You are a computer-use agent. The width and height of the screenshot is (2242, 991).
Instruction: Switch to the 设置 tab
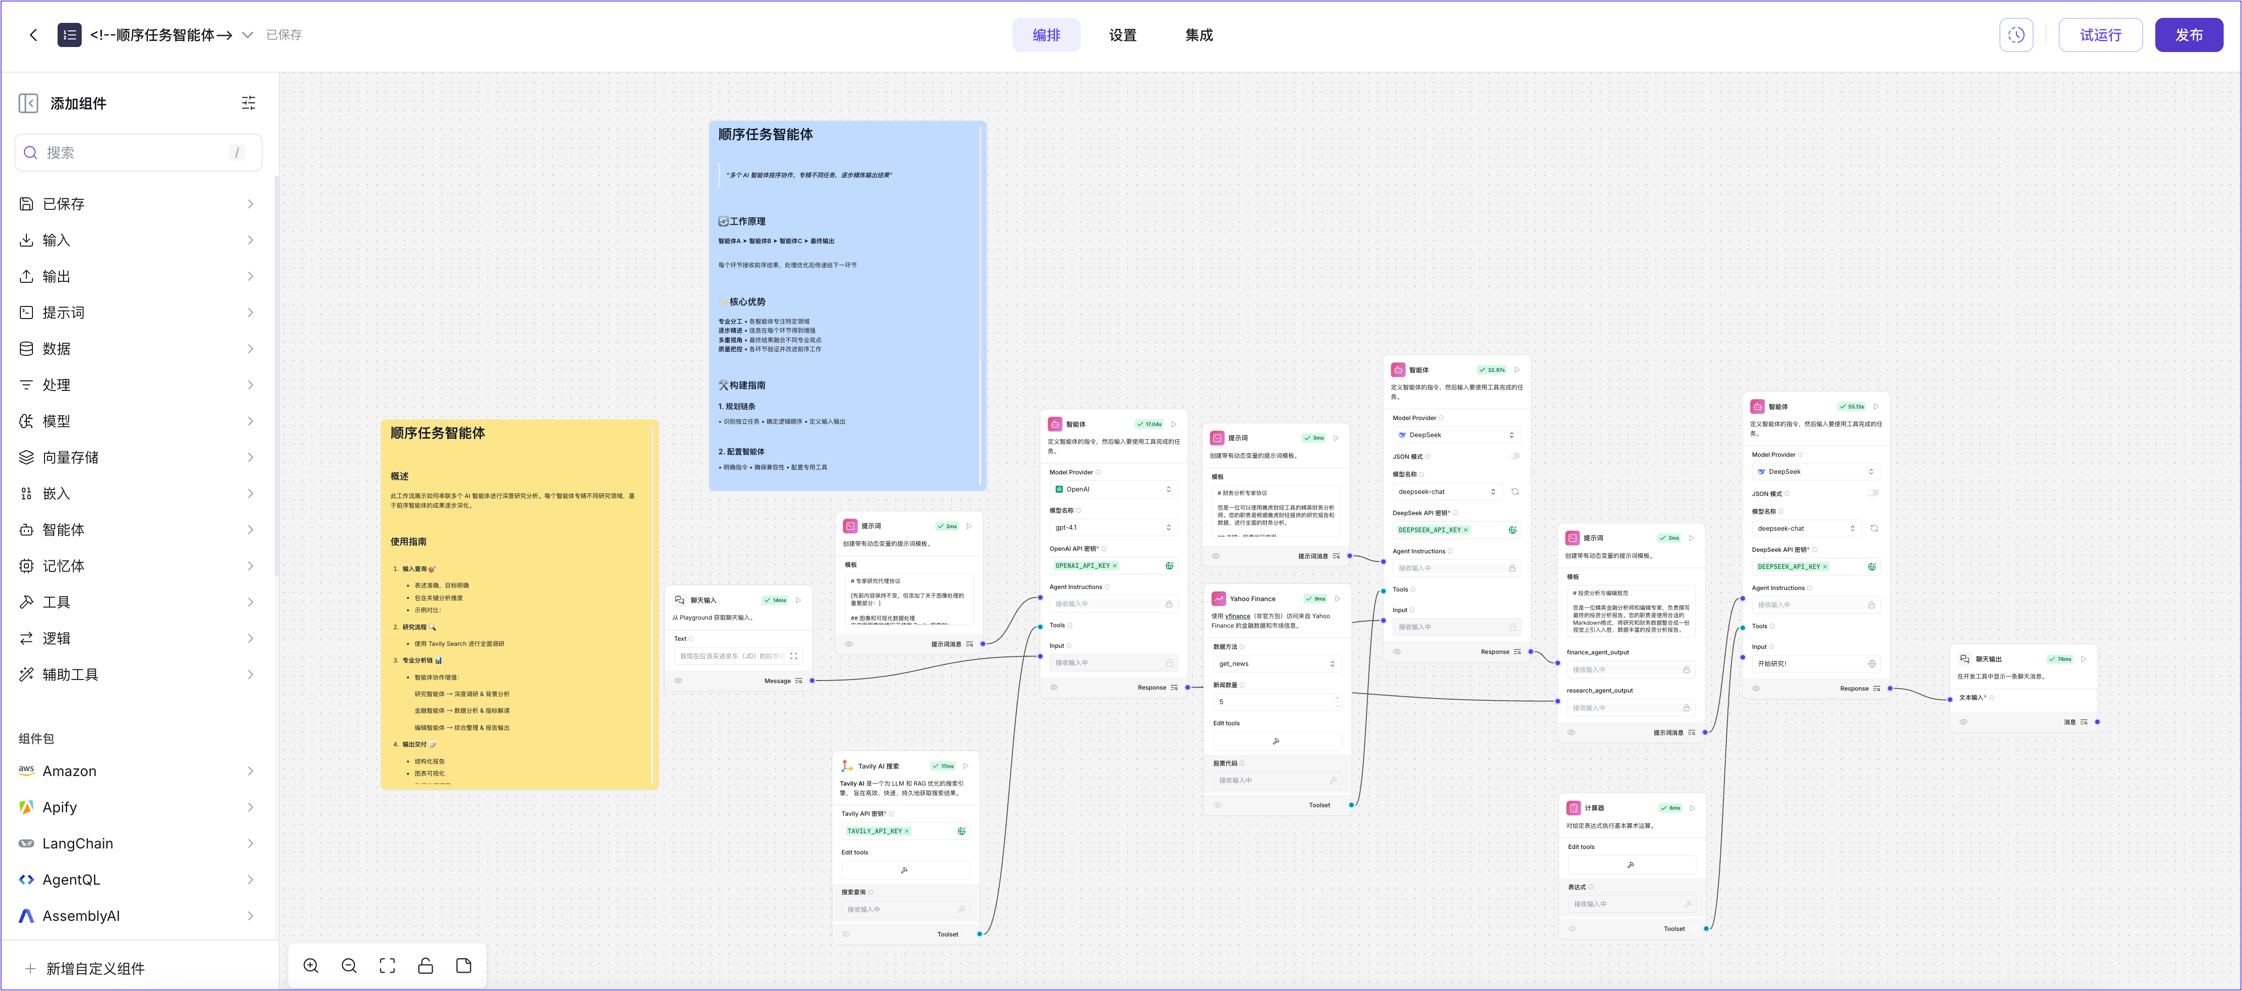coord(1122,35)
